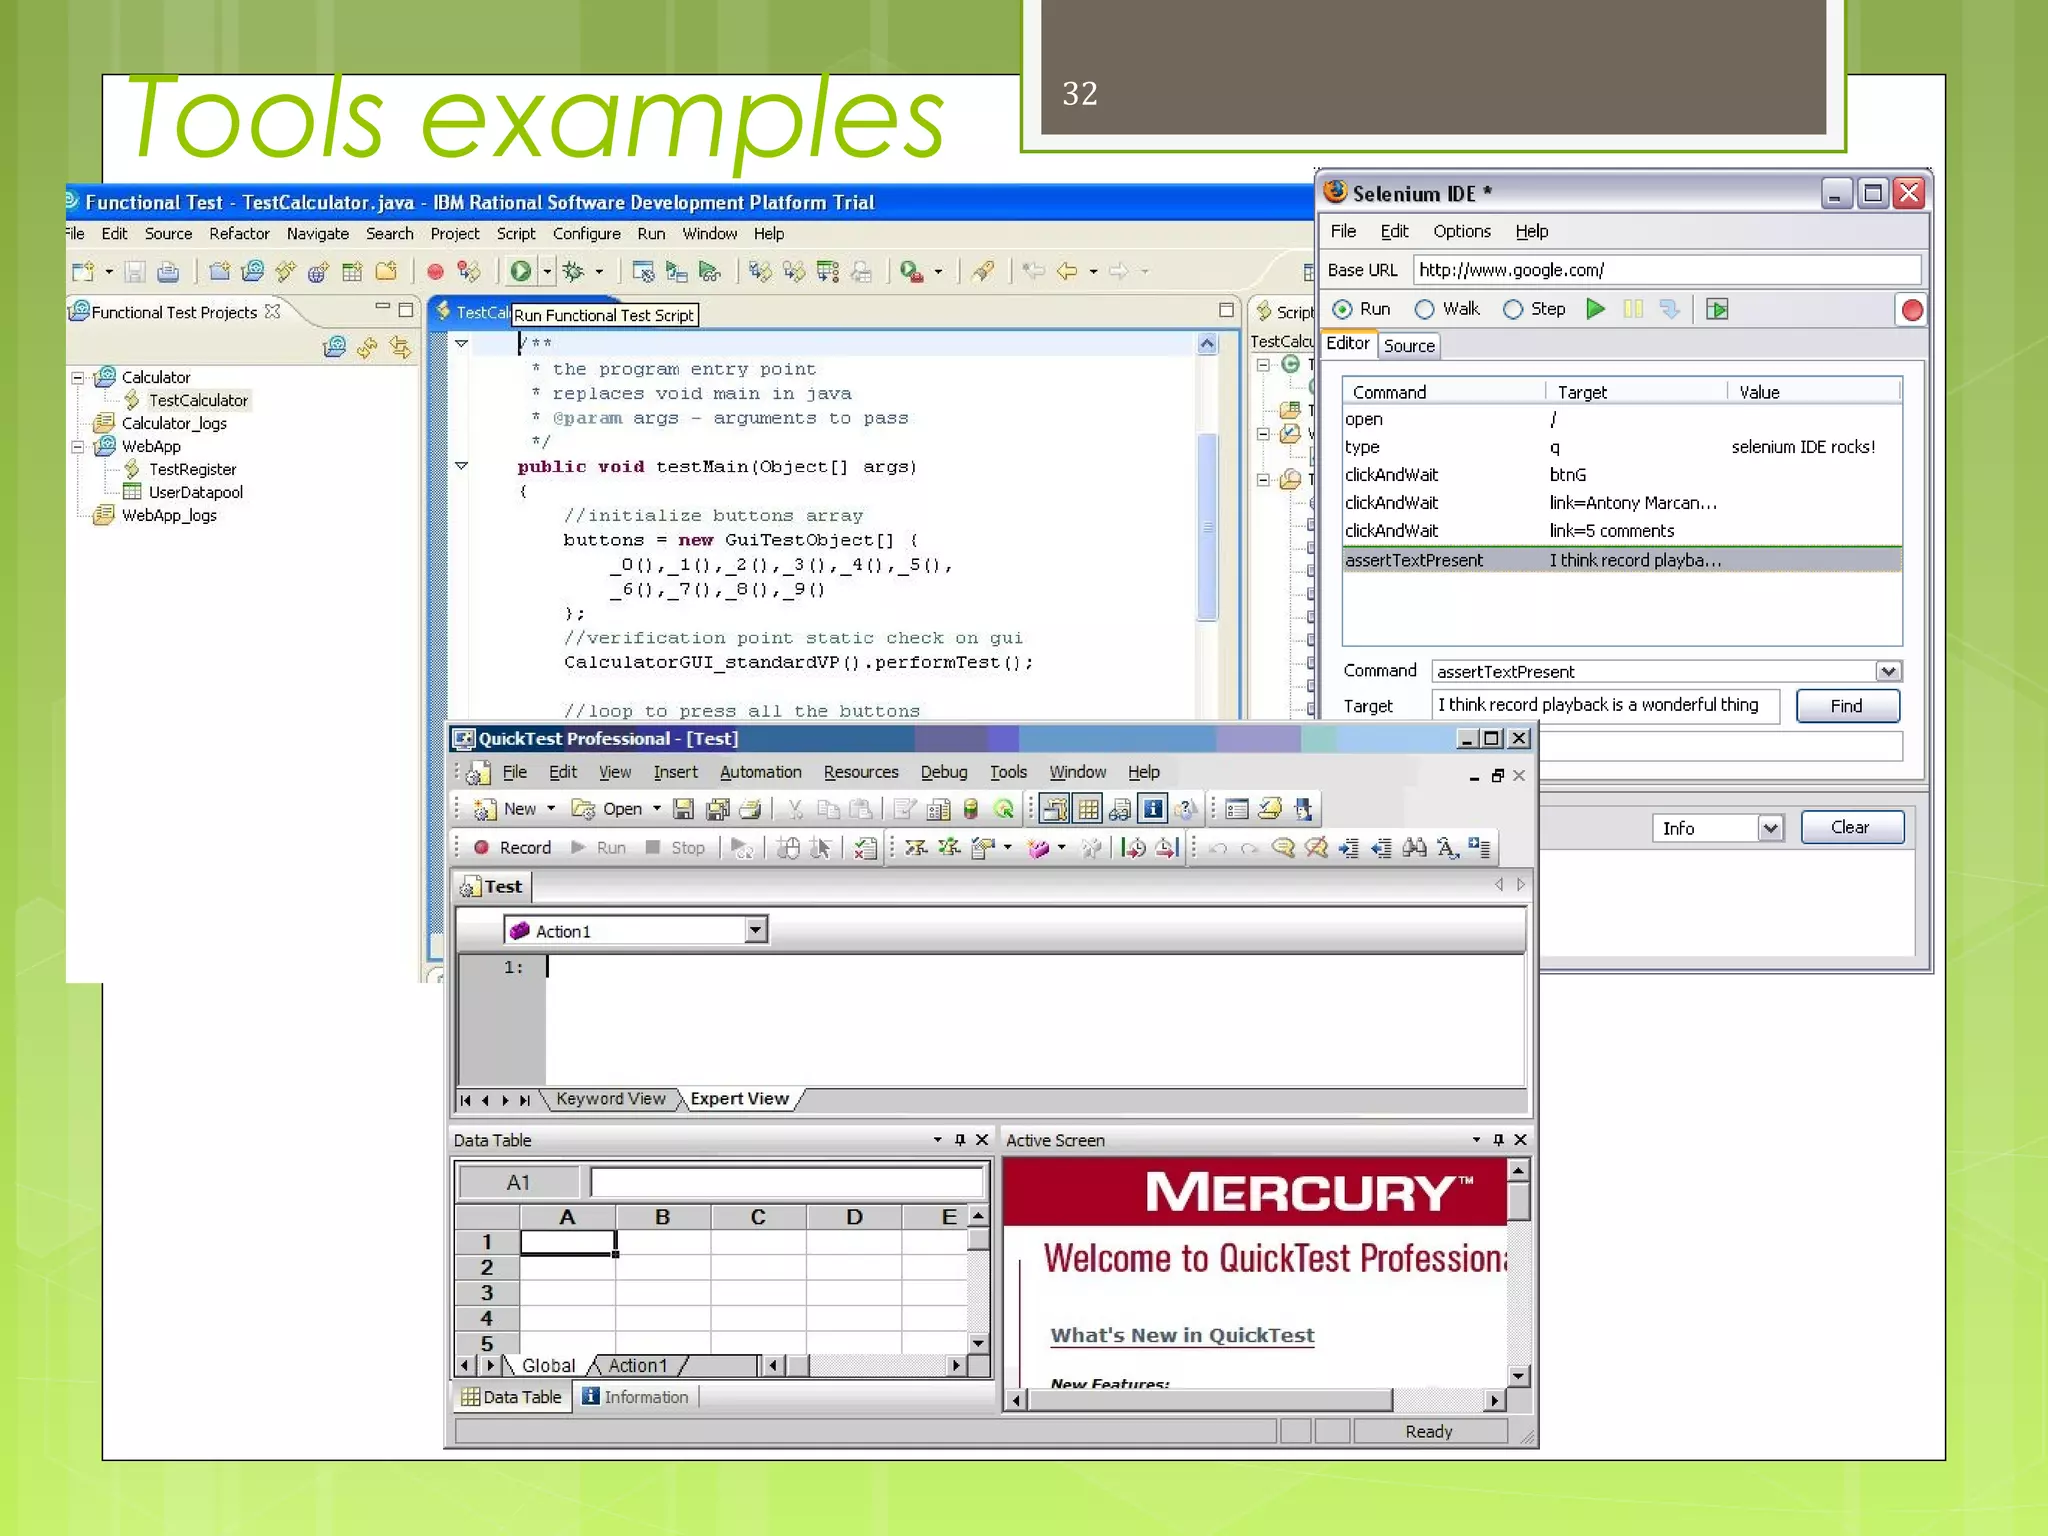
Task: Click the Save disk icon in QuickTest toolbar
Action: (684, 808)
